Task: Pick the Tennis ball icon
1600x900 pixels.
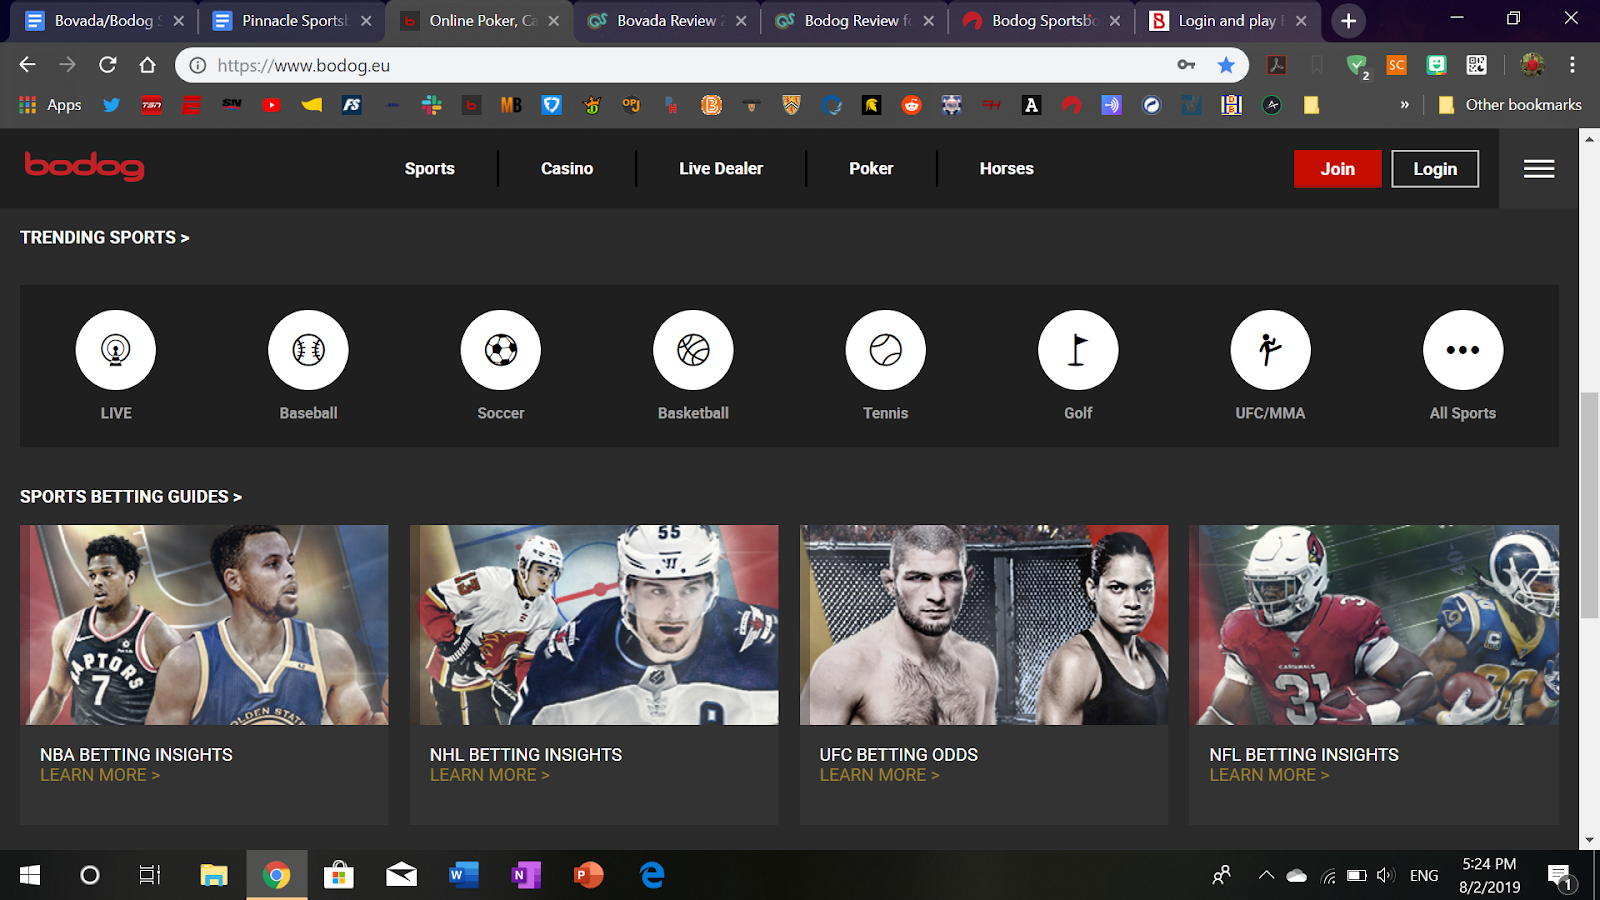Action: (x=886, y=350)
